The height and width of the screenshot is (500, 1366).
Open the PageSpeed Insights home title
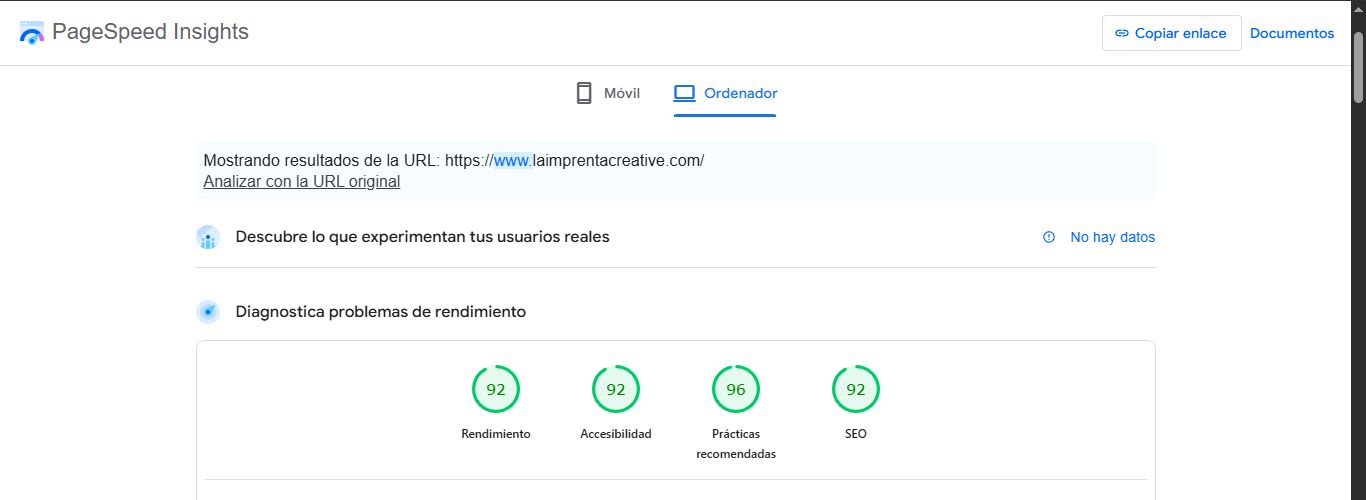point(150,32)
